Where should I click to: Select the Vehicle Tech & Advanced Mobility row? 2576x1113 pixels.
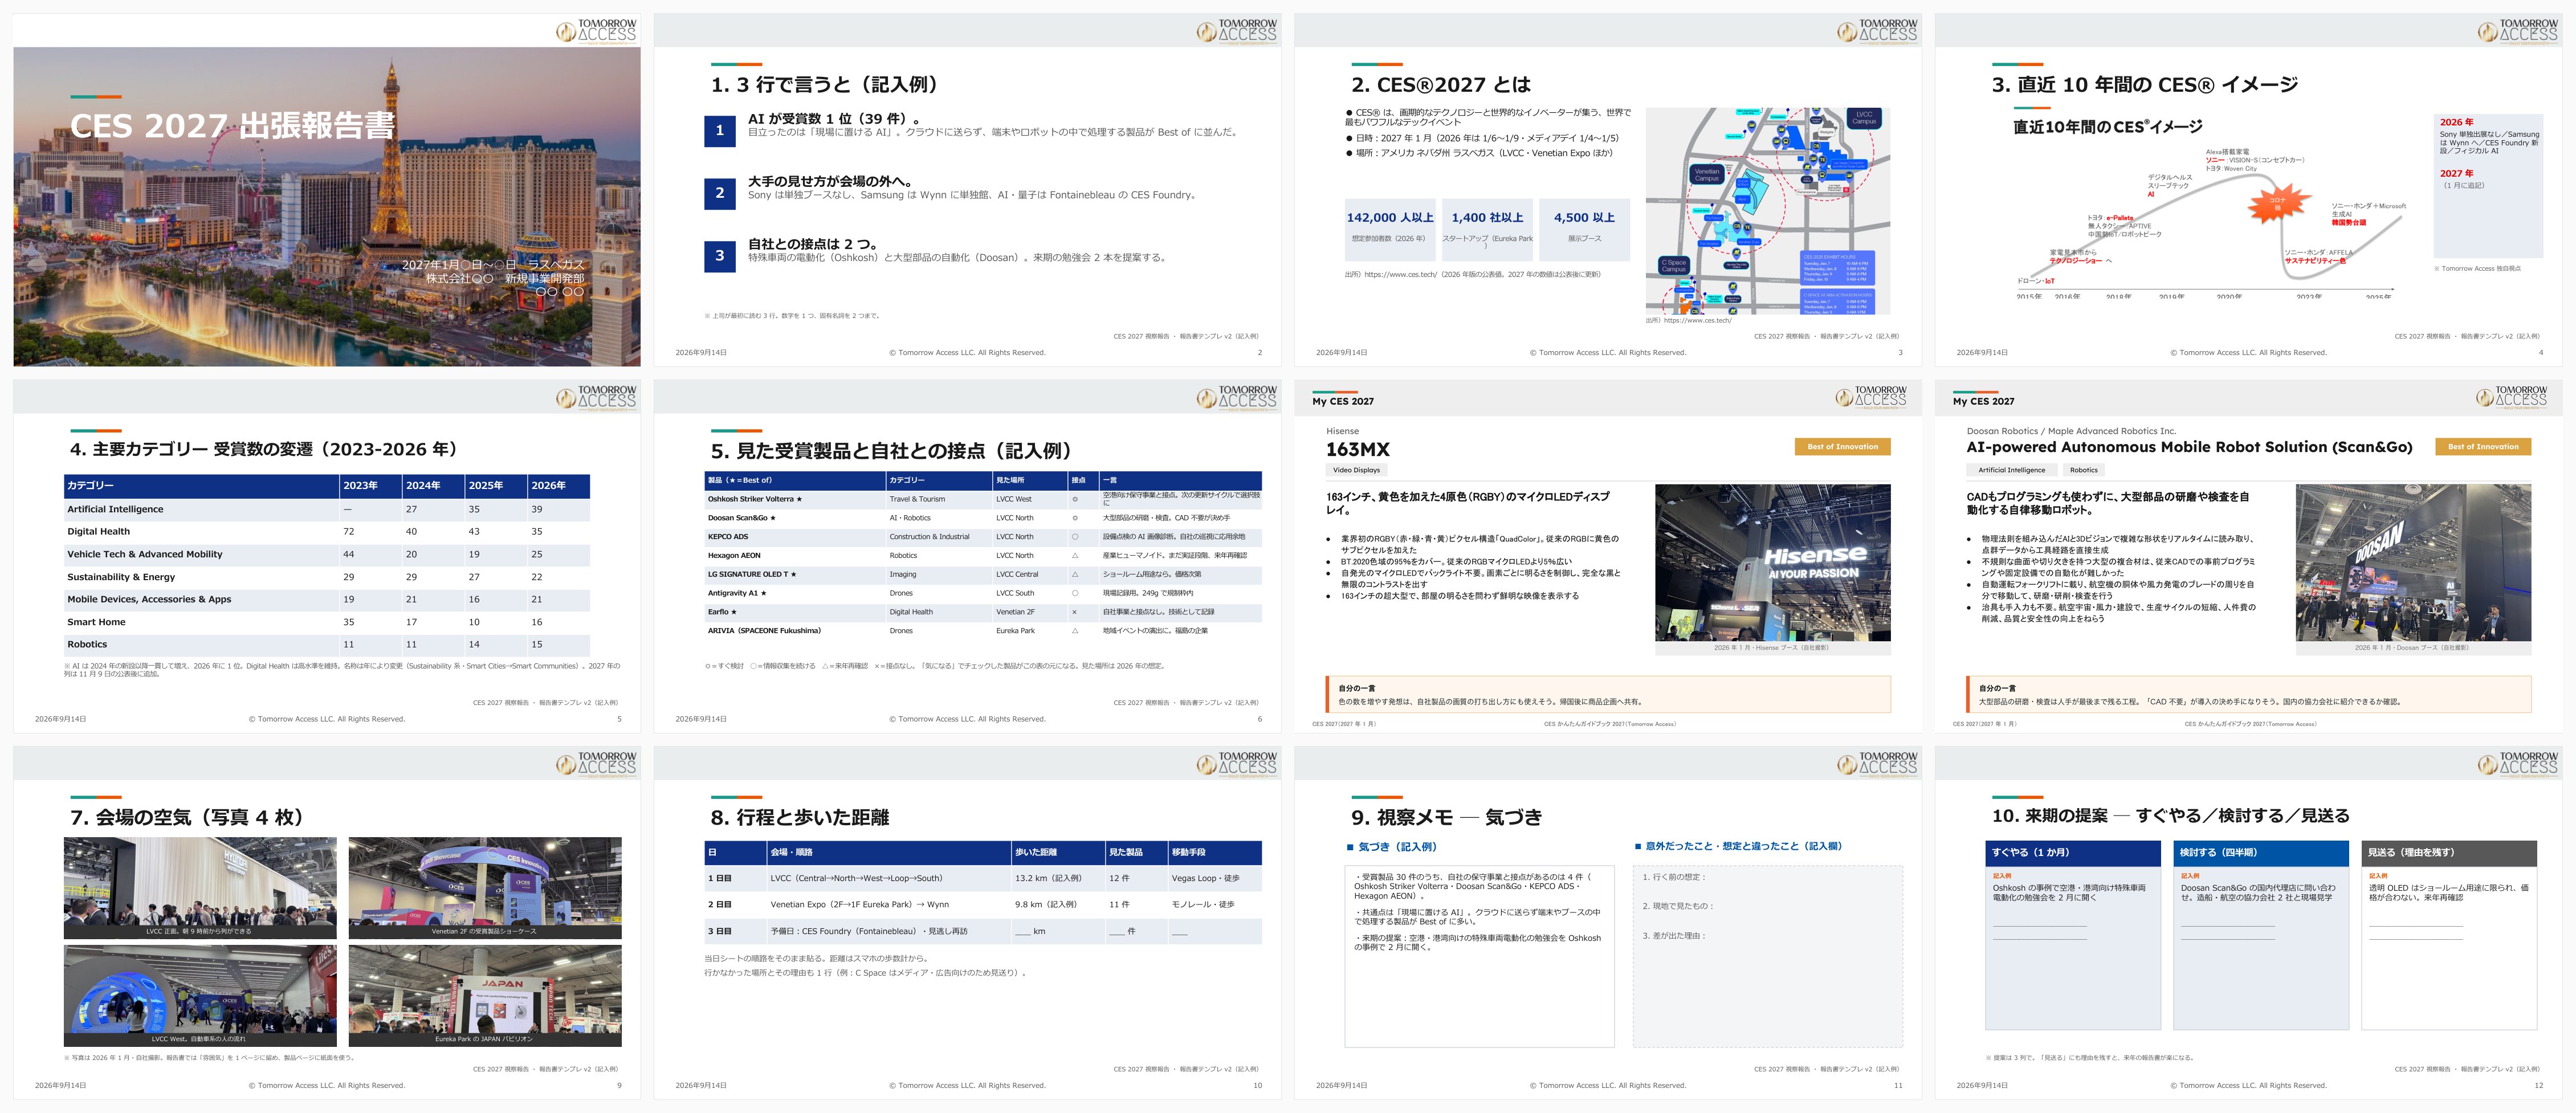(x=326, y=554)
